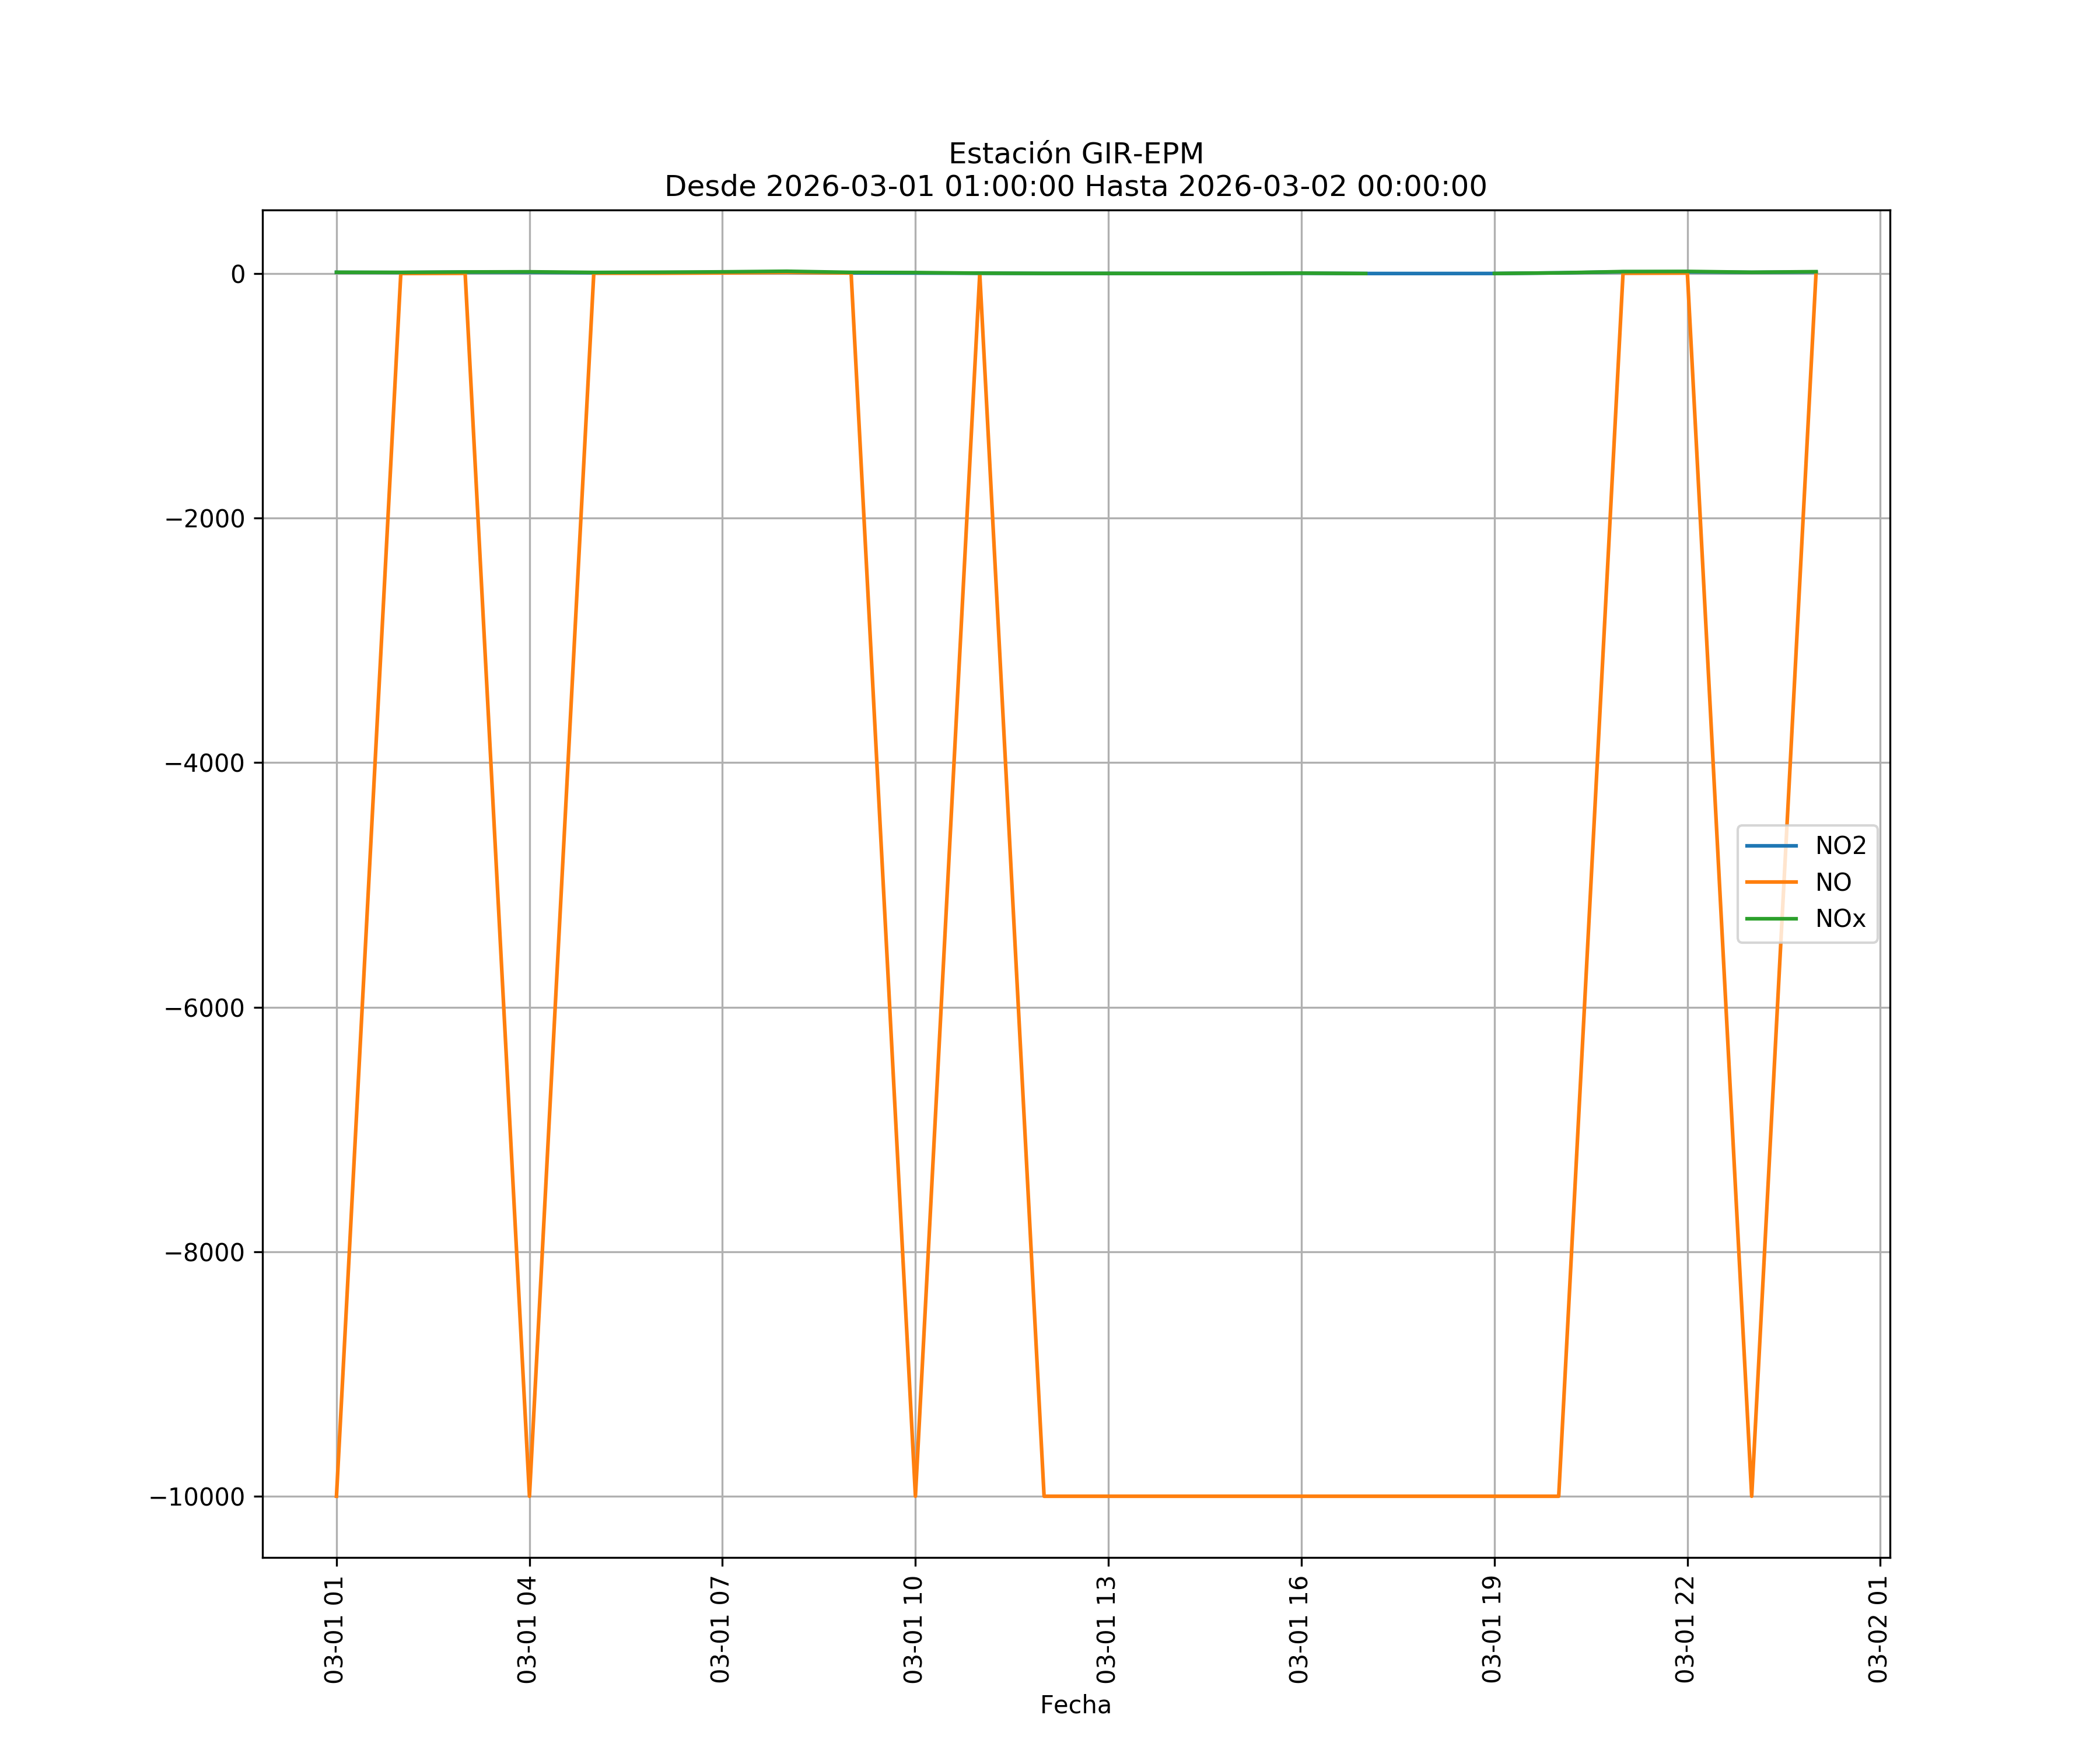Click the 03-01 01 x-axis tick label
Viewport: 2100px width, 1750px height.
click(x=334, y=1630)
